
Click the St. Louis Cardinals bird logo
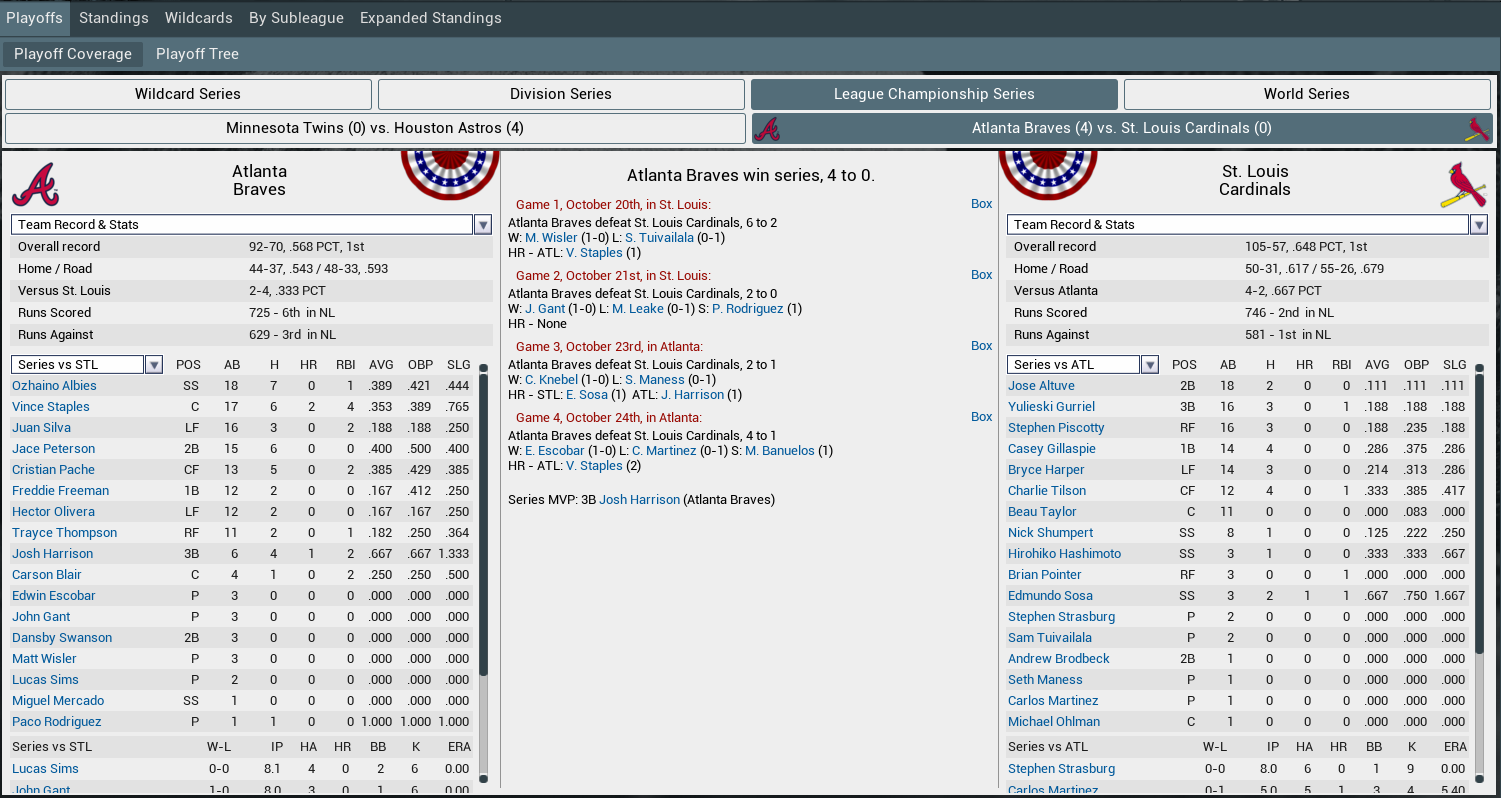1463,185
